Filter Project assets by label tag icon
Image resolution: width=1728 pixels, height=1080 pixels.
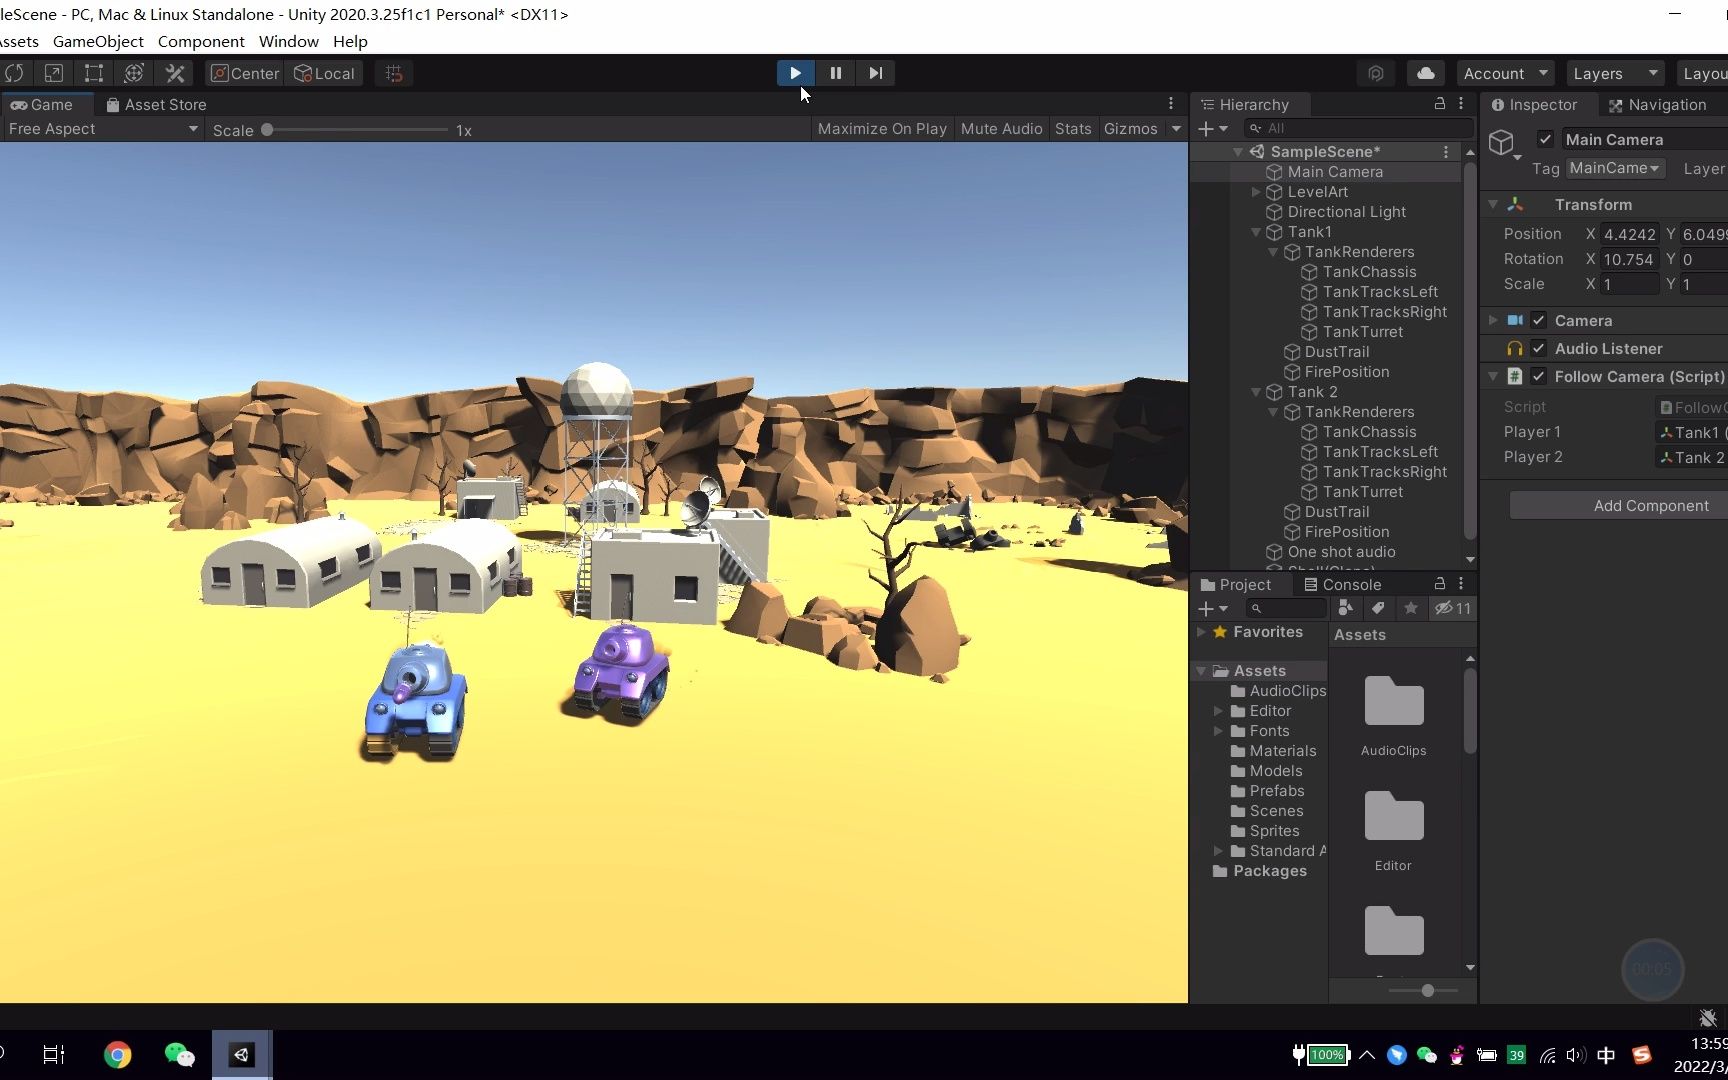coord(1377,608)
